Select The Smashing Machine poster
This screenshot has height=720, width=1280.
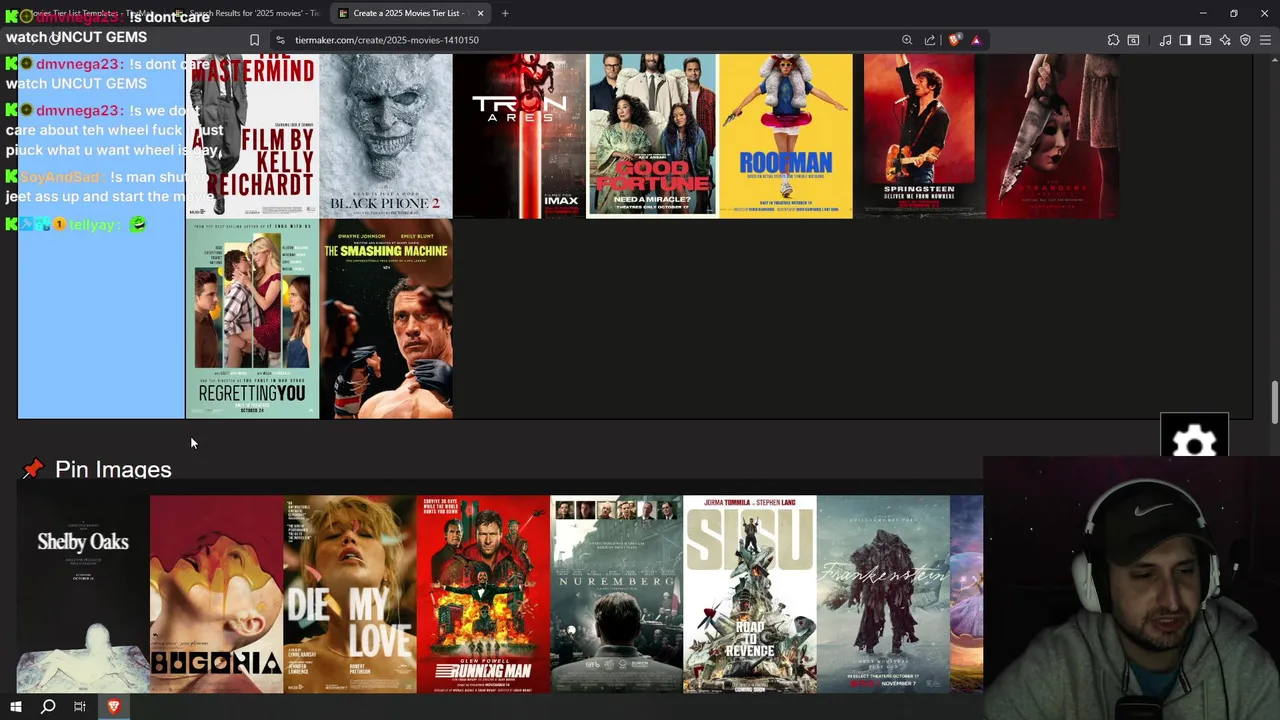tap(386, 319)
